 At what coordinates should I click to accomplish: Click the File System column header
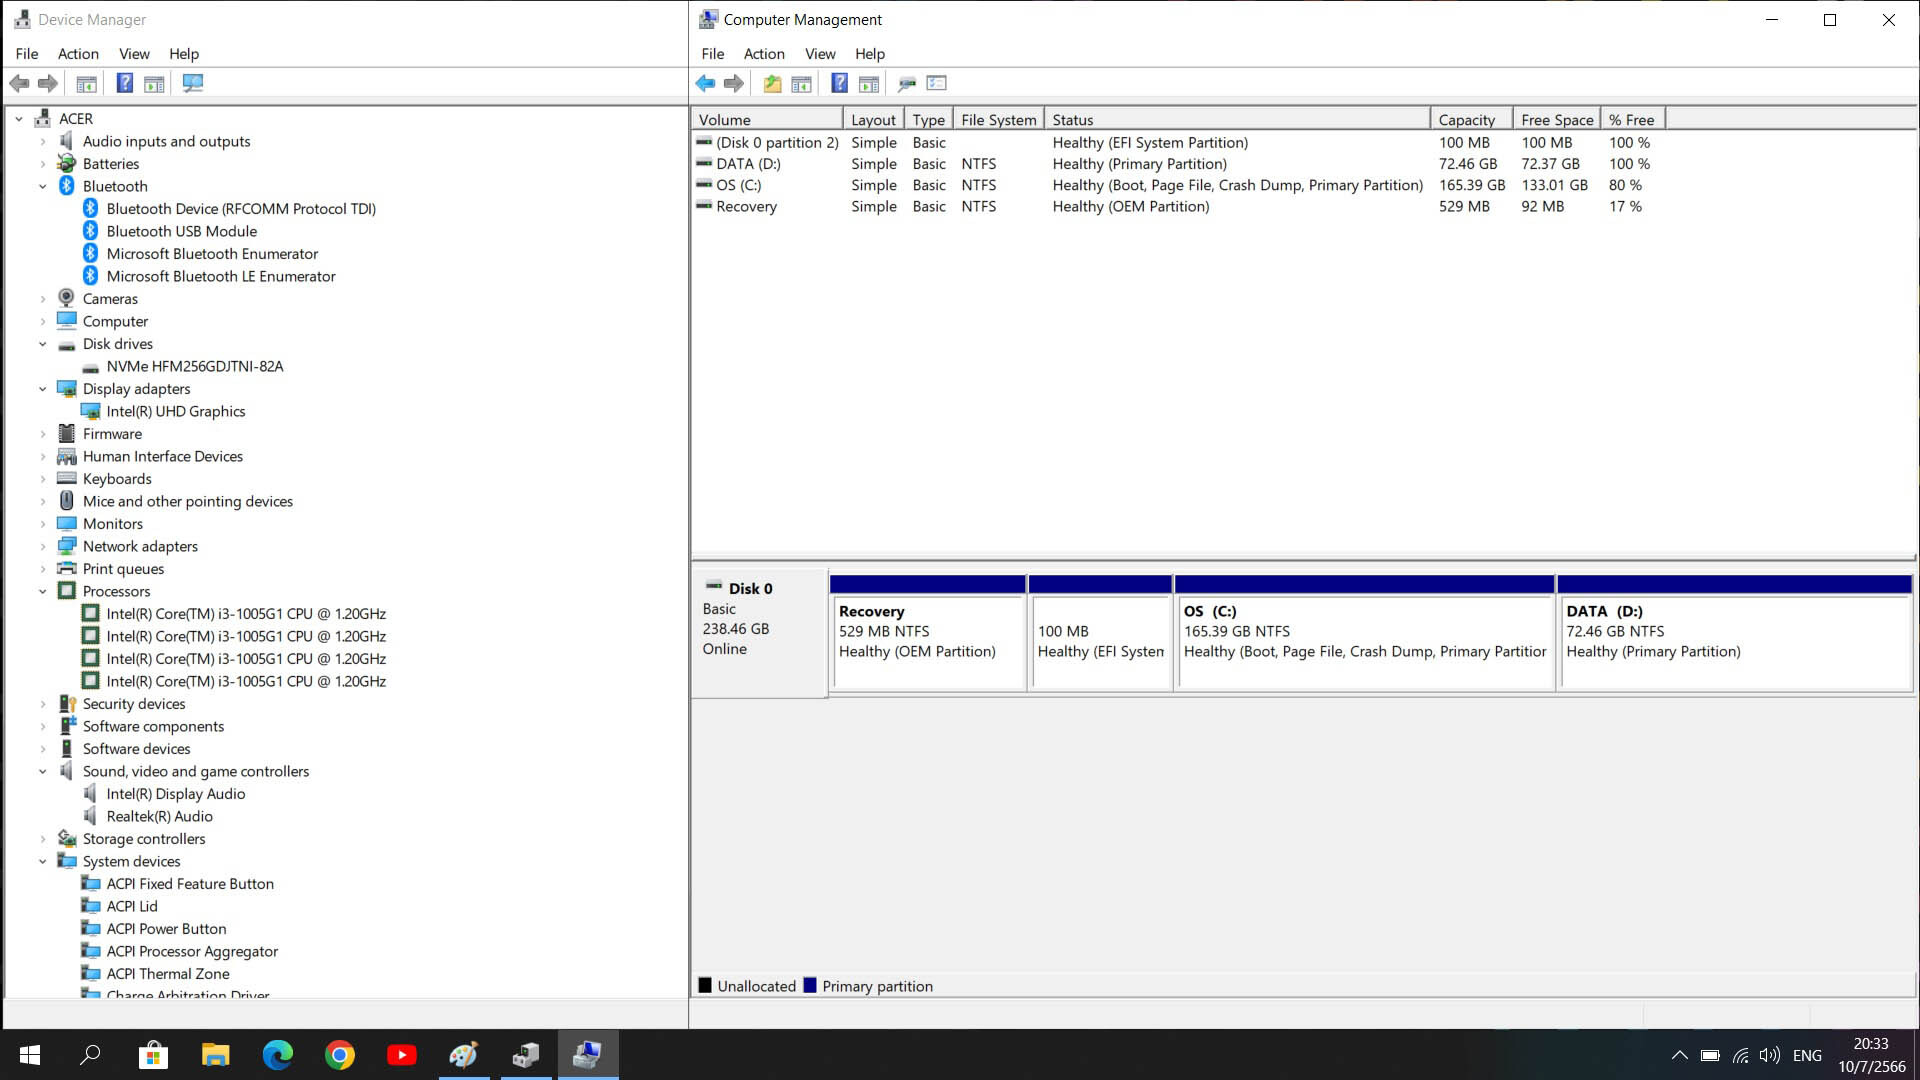(x=998, y=120)
